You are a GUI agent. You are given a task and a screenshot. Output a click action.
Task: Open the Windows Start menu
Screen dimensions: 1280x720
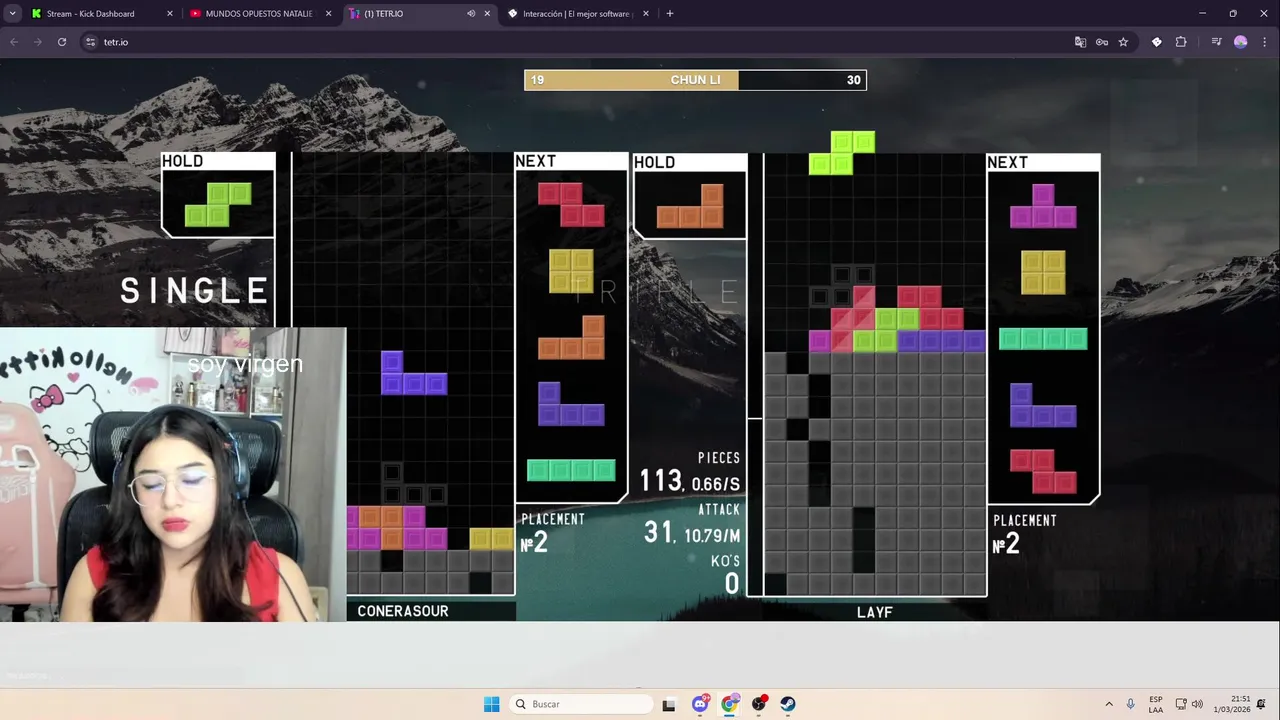point(491,704)
